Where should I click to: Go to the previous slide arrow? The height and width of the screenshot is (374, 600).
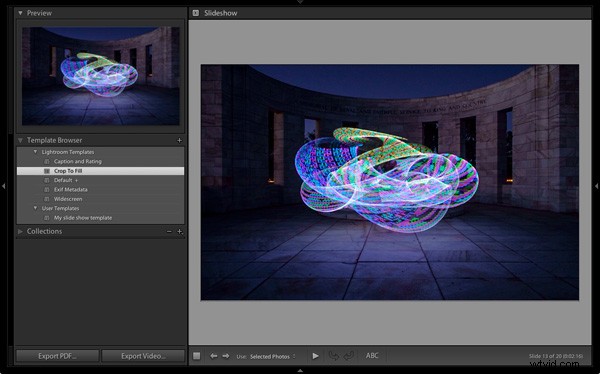pos(214,356)
